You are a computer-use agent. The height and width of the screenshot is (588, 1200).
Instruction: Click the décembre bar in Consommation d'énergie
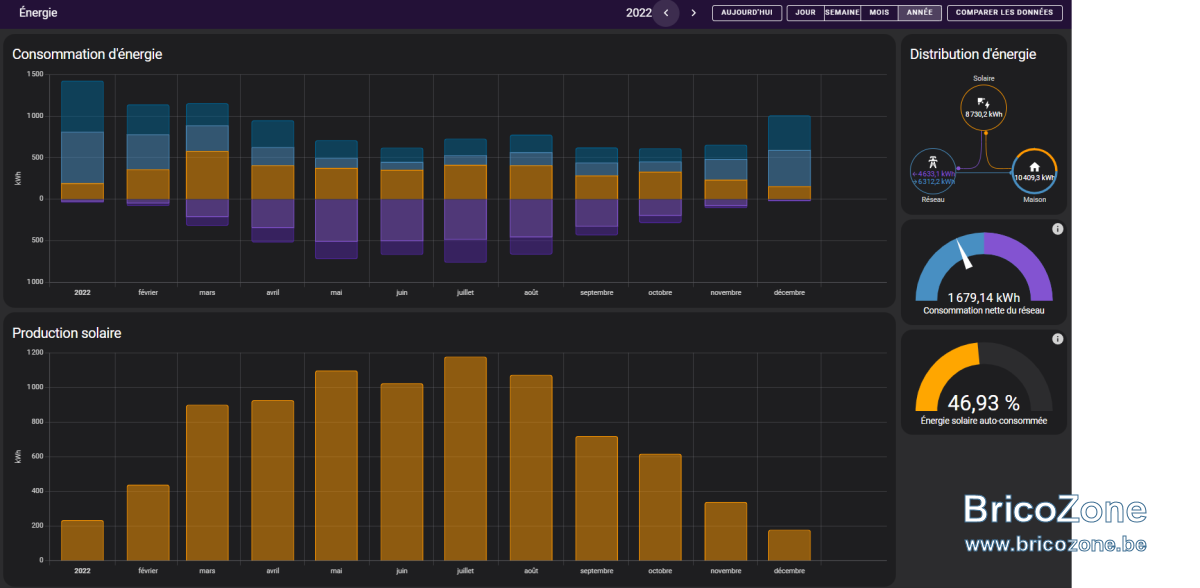(789, 158)
